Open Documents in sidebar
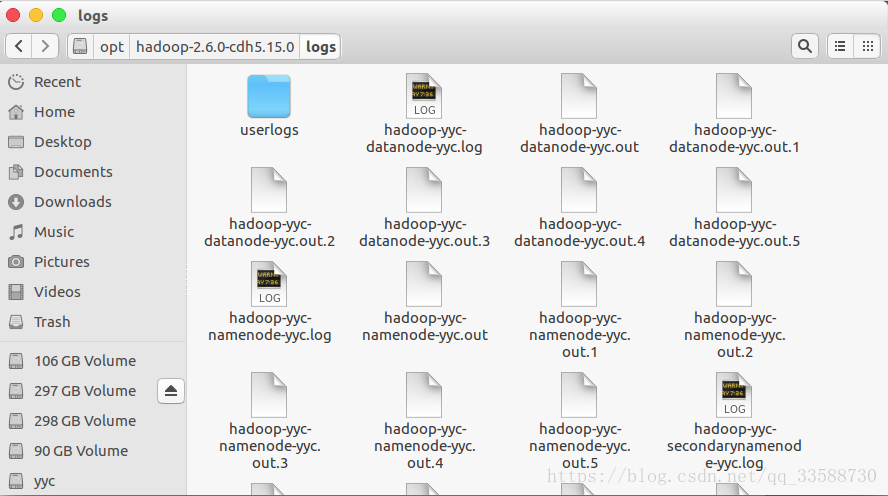This screenshot has height=496, width=888. point(93,172)
